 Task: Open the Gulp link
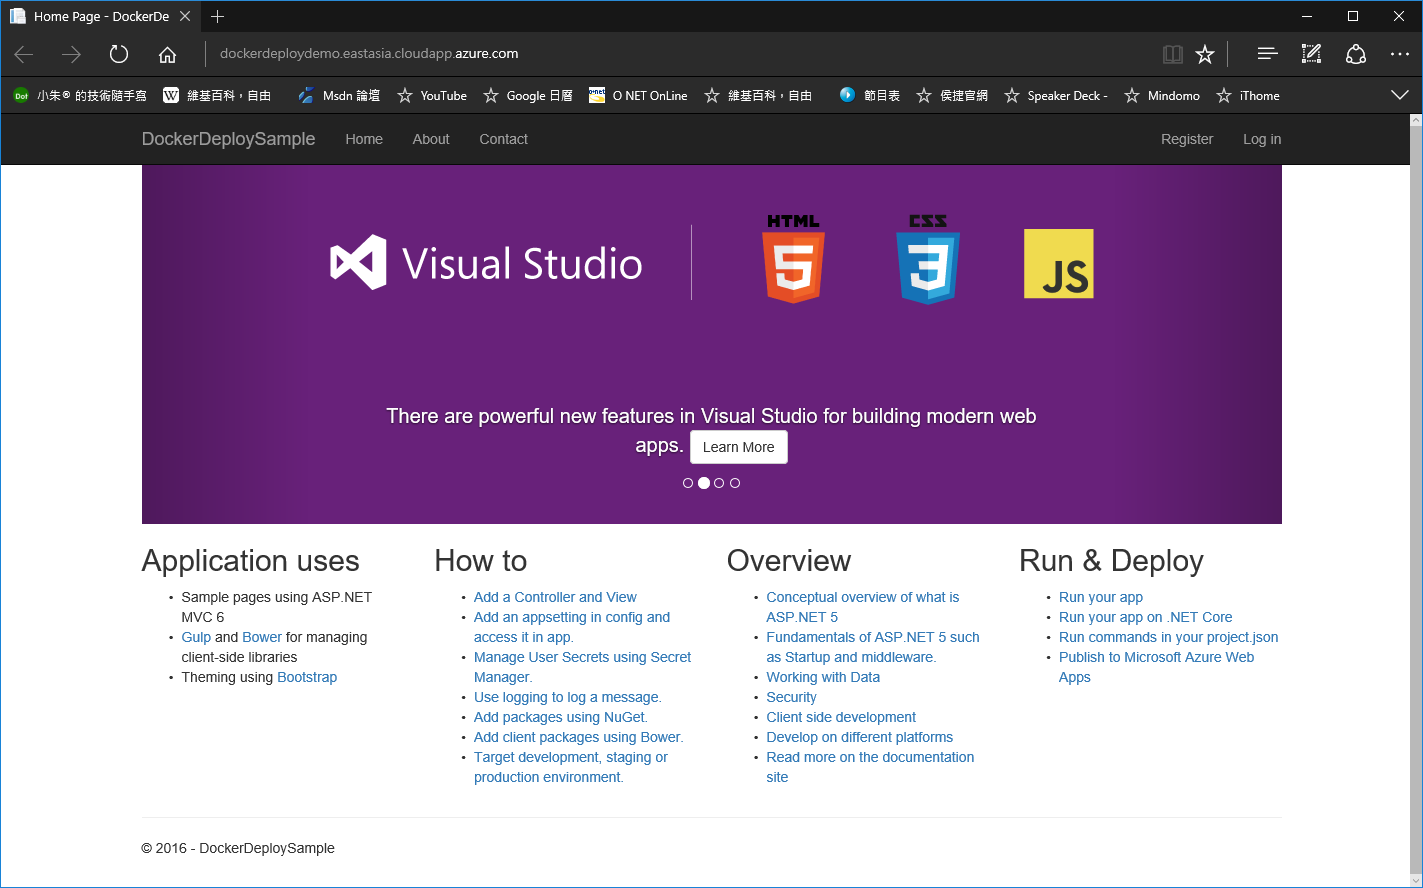pos(196,637)
